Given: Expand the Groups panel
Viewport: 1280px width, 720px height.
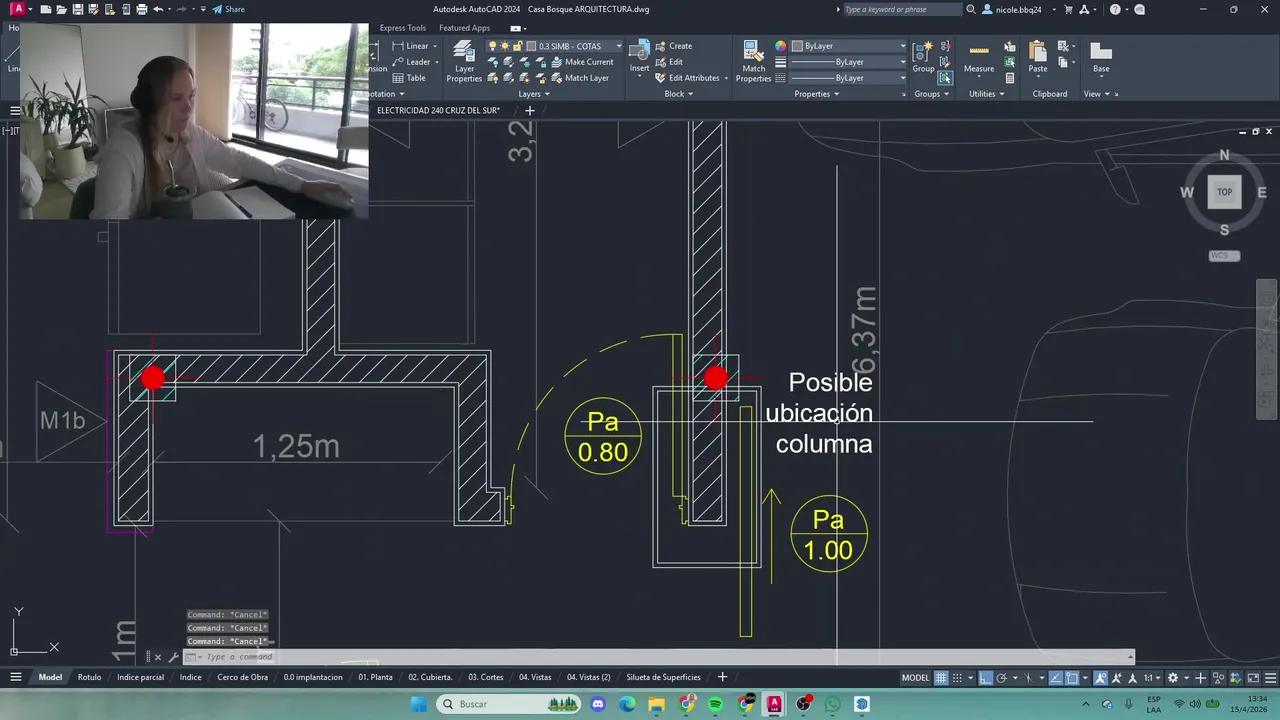Looking at the screenshot, I should point(931,94).
